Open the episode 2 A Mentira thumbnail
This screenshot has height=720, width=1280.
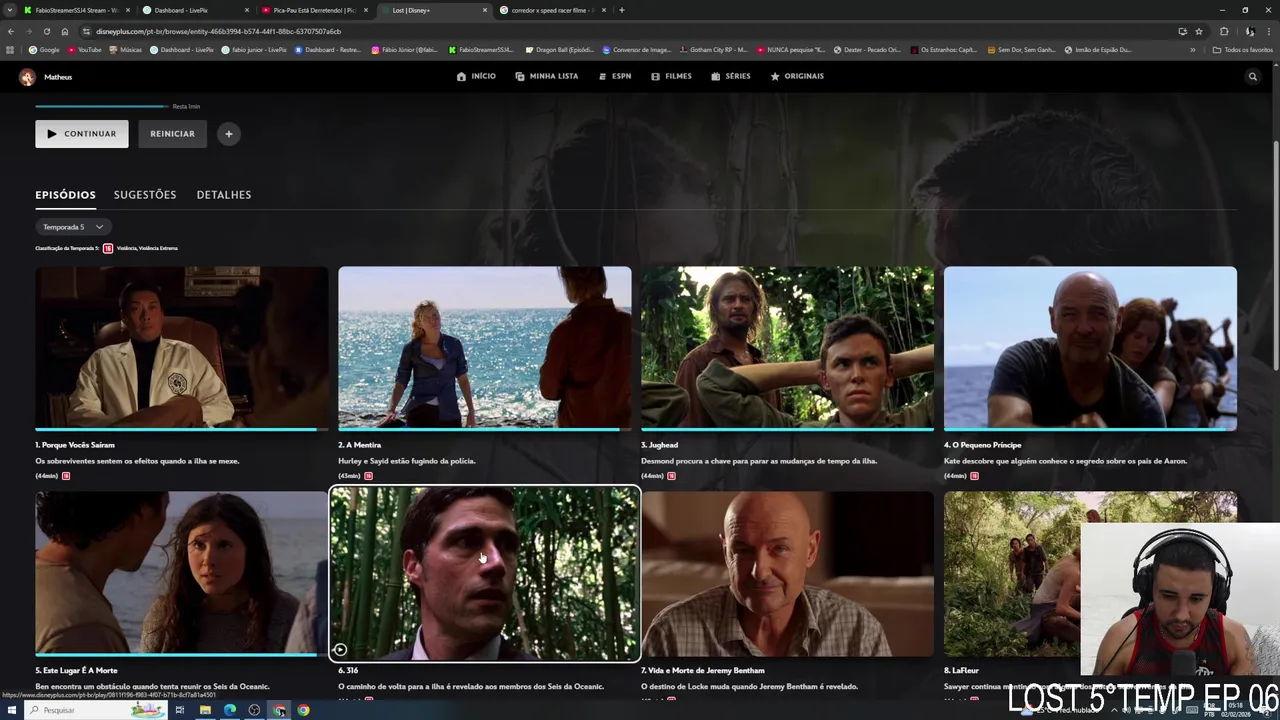(x=485, y=348)
